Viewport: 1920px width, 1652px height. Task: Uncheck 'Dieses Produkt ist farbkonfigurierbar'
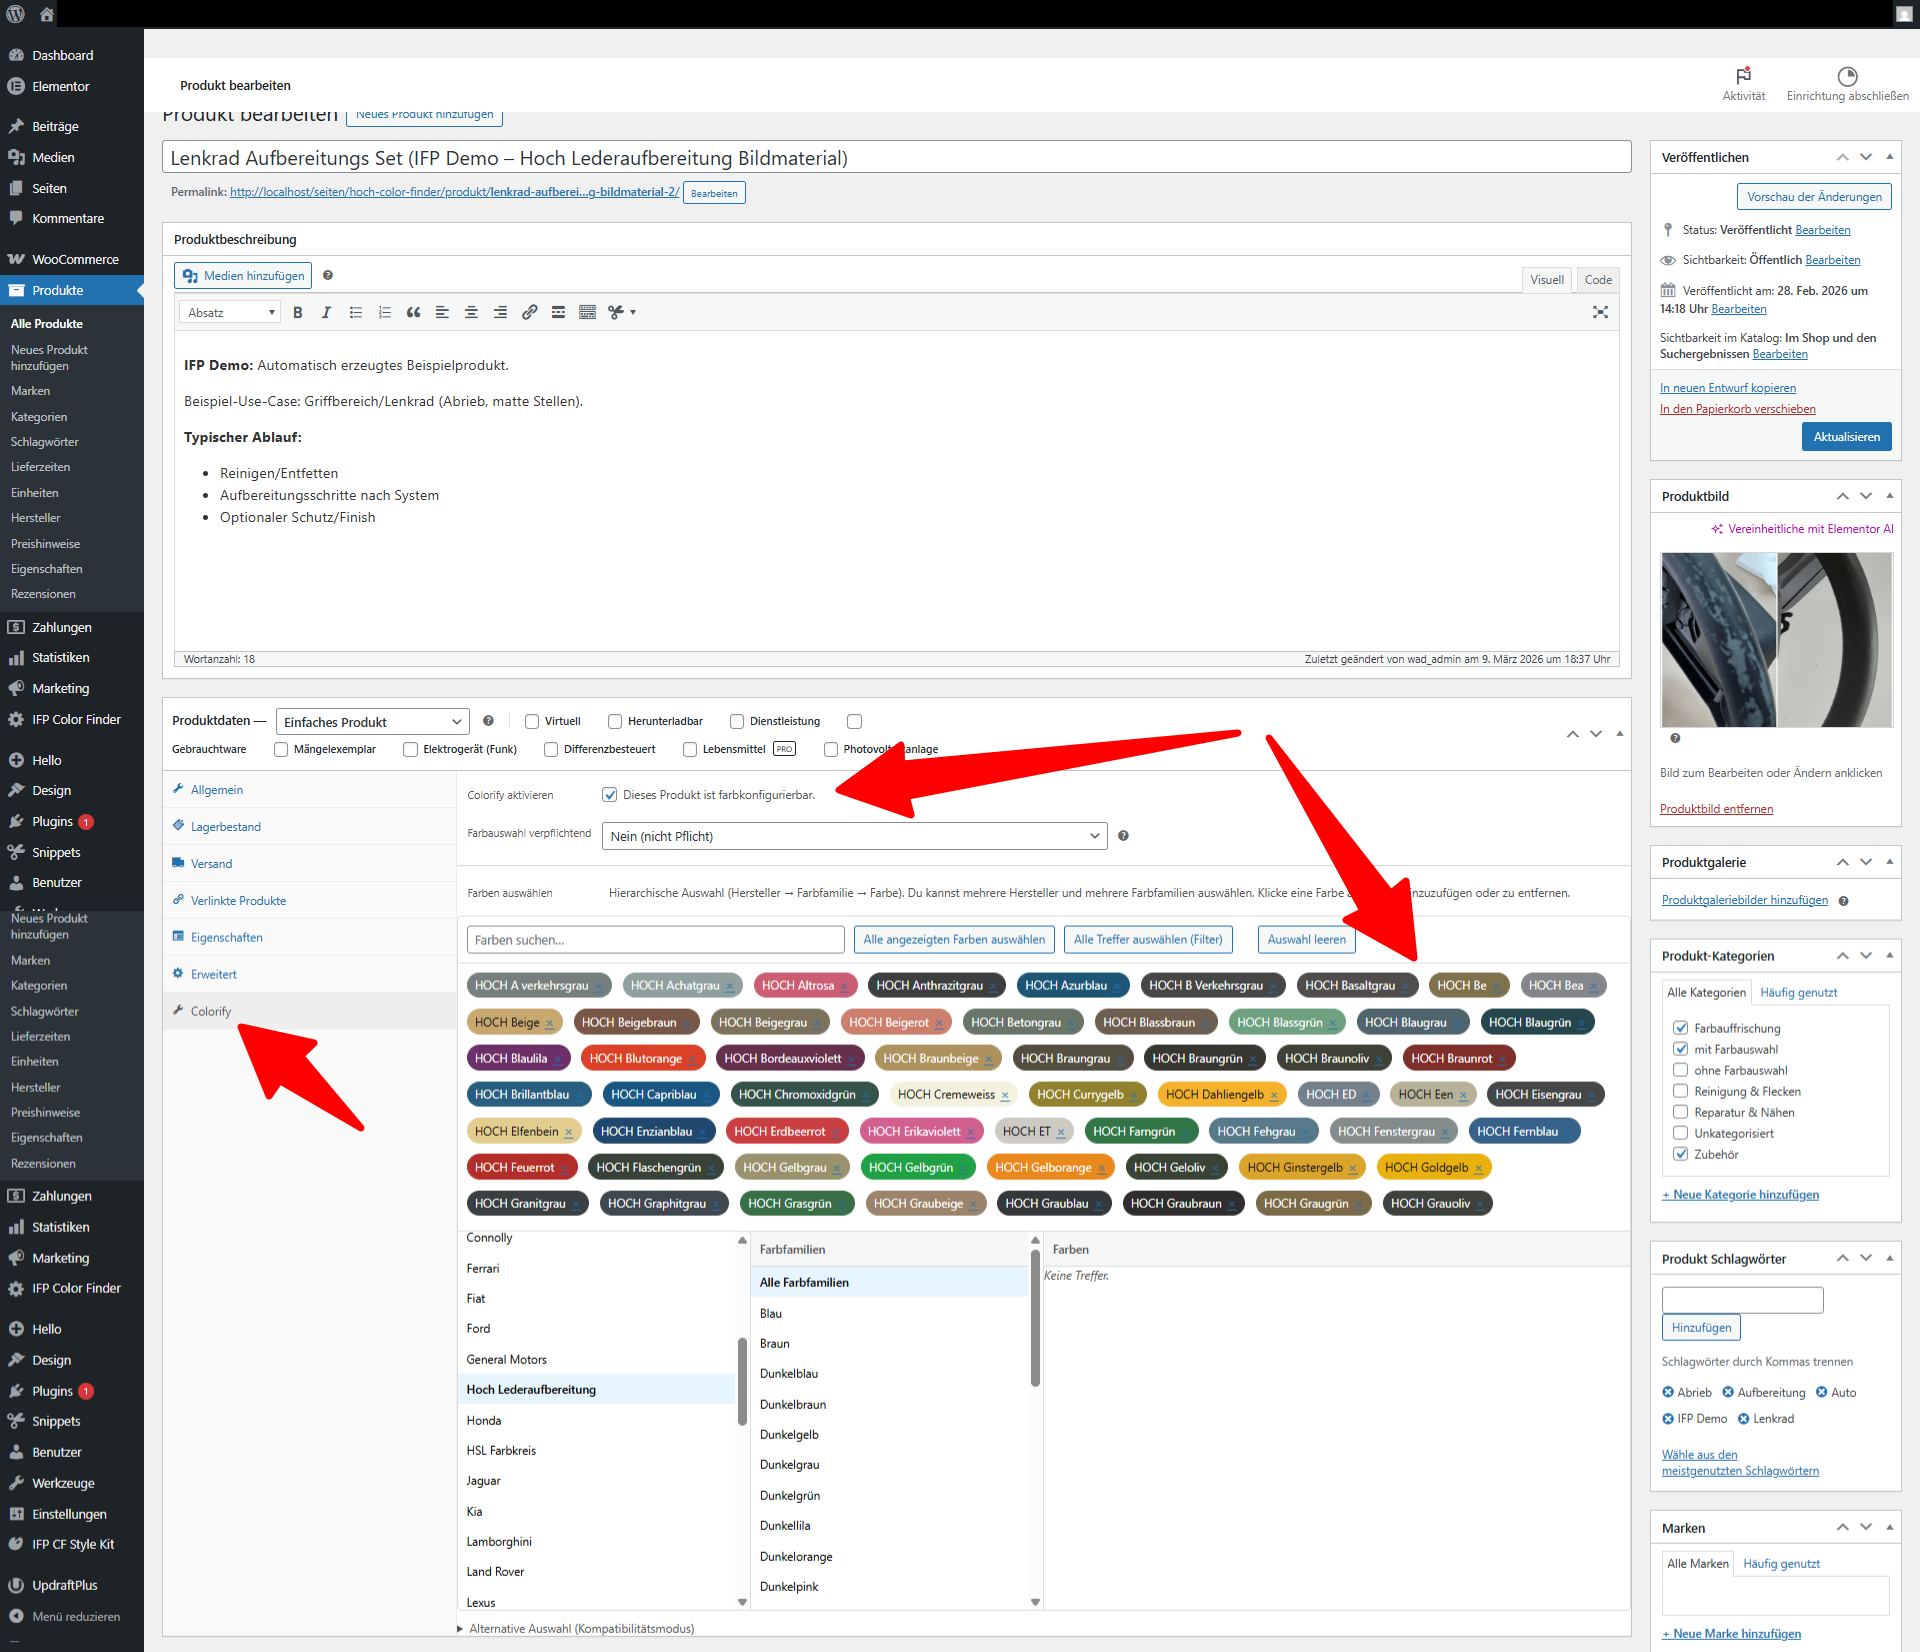coord(609,795)
